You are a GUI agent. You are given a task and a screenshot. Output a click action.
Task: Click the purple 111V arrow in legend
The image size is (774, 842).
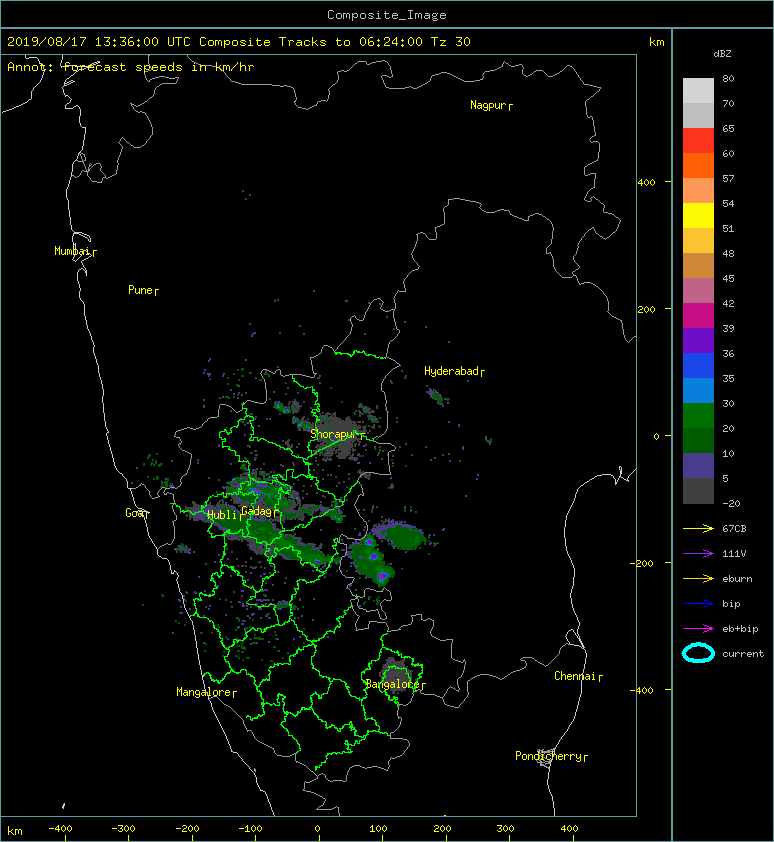[698, 554]
